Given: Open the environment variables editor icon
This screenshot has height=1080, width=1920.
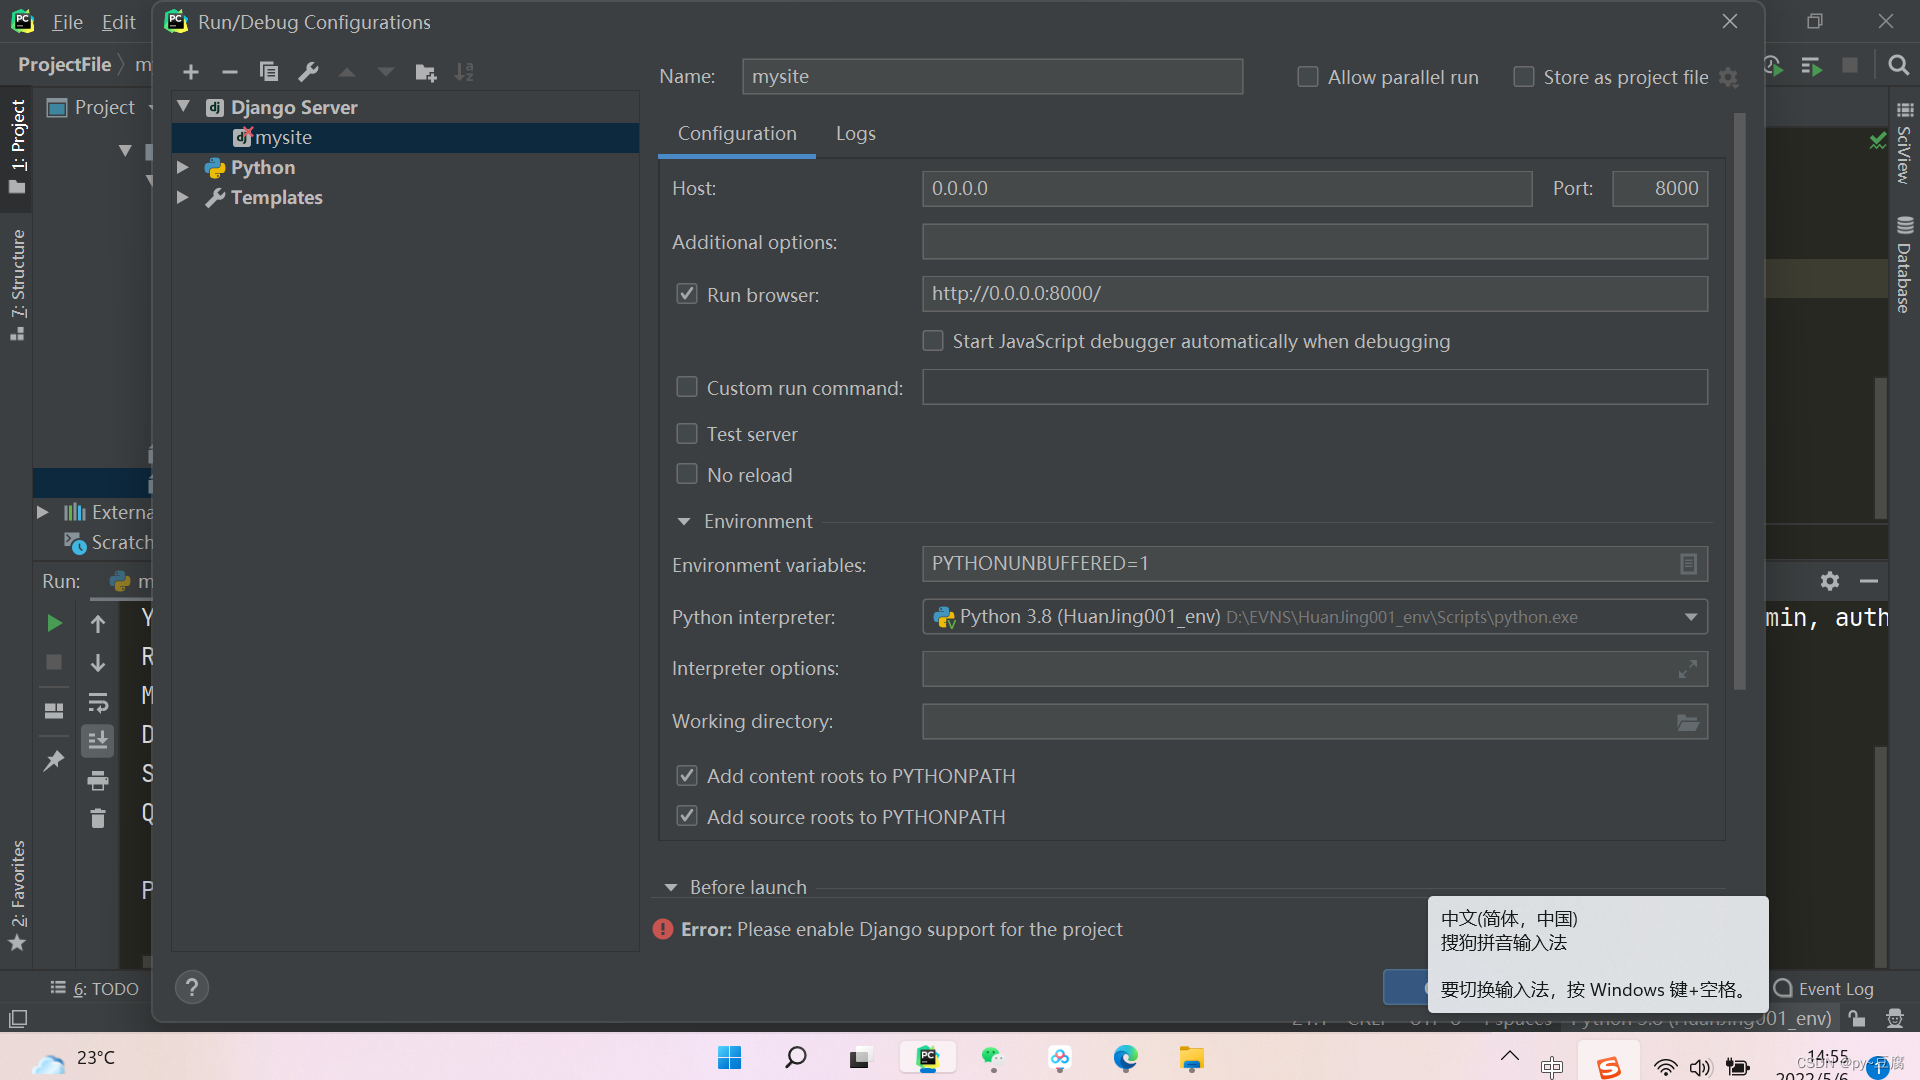Looking at the screenshot, I should coord(1688,564).
